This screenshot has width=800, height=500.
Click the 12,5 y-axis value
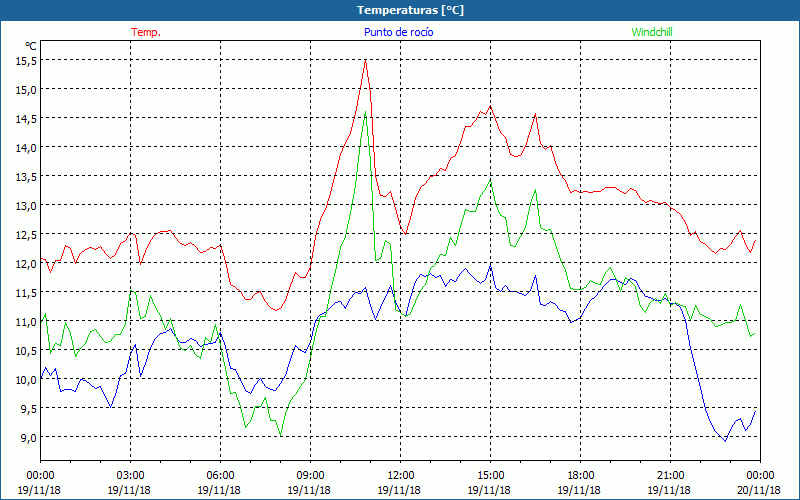(27, 235)
